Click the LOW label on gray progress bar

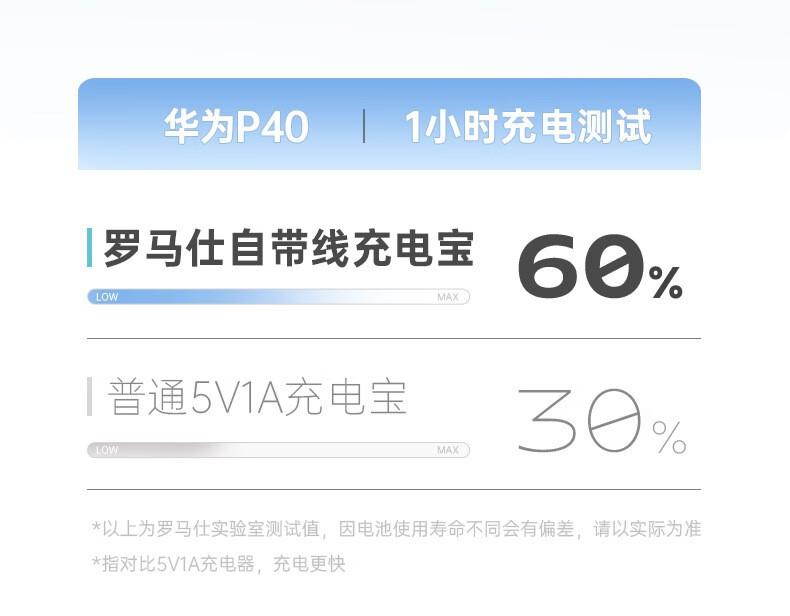(107, 450)
